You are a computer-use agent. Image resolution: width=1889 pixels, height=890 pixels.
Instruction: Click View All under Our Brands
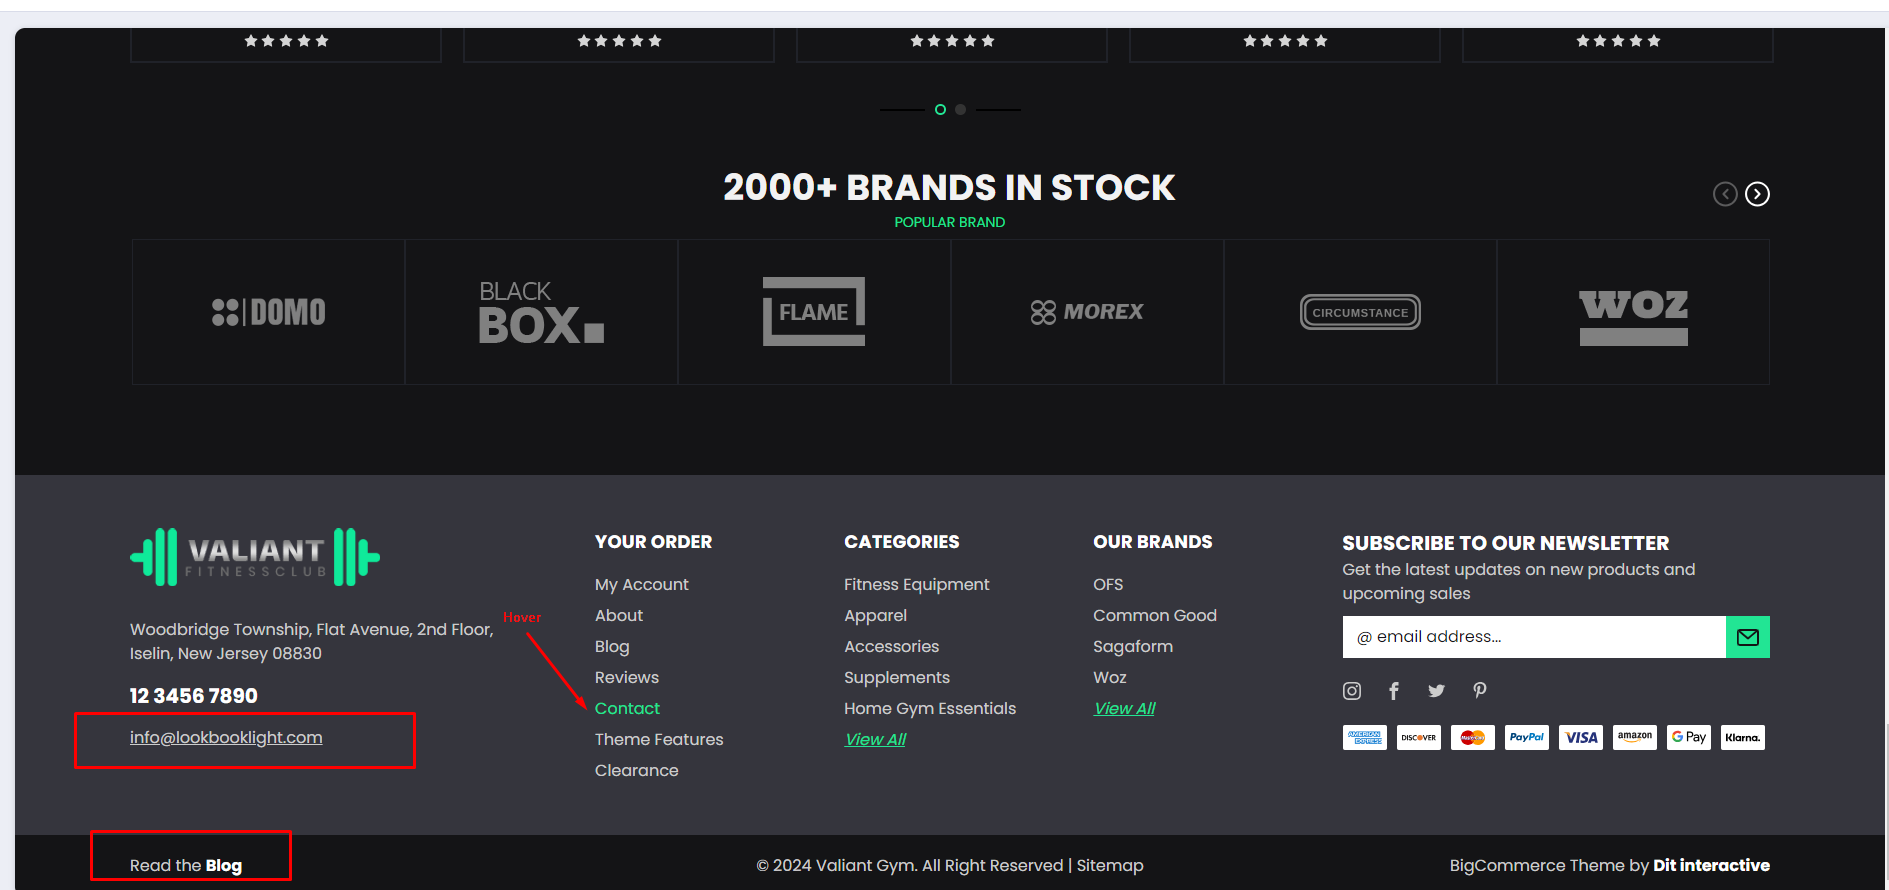tap(1124, 709)
